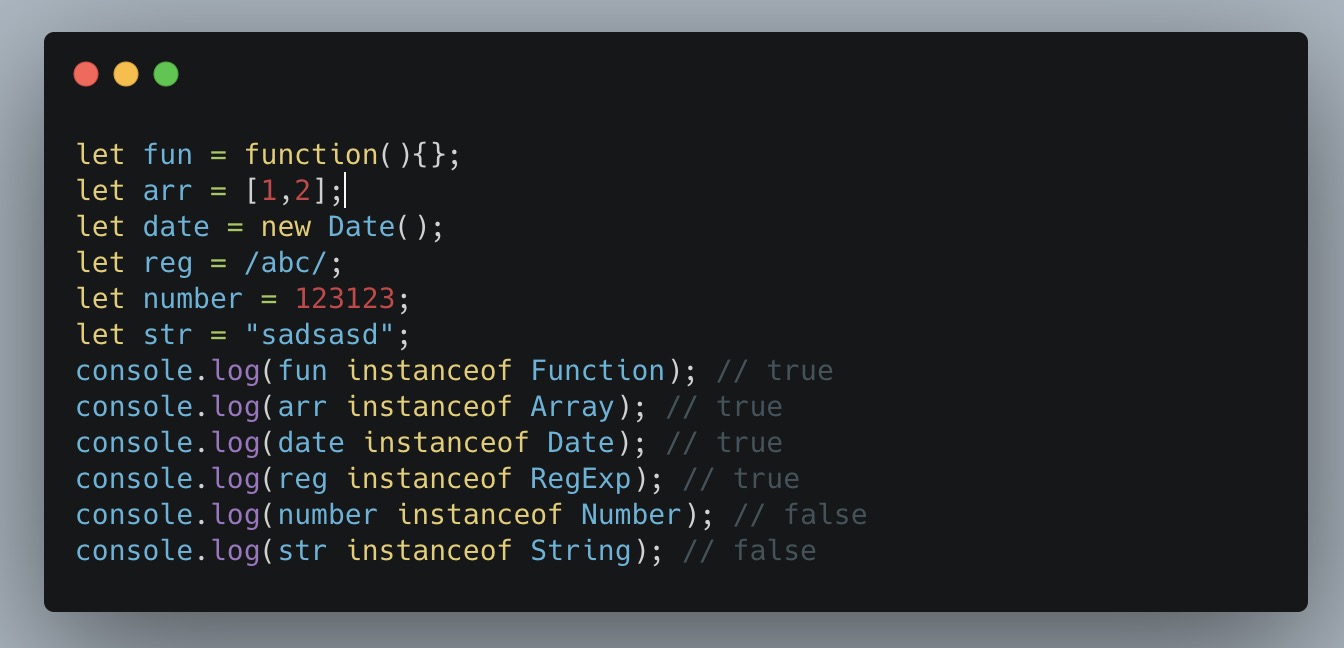Click 'Date' in the new Date() expression
Viewport: 1344px width, 648px height.
[x=361, y=227]
